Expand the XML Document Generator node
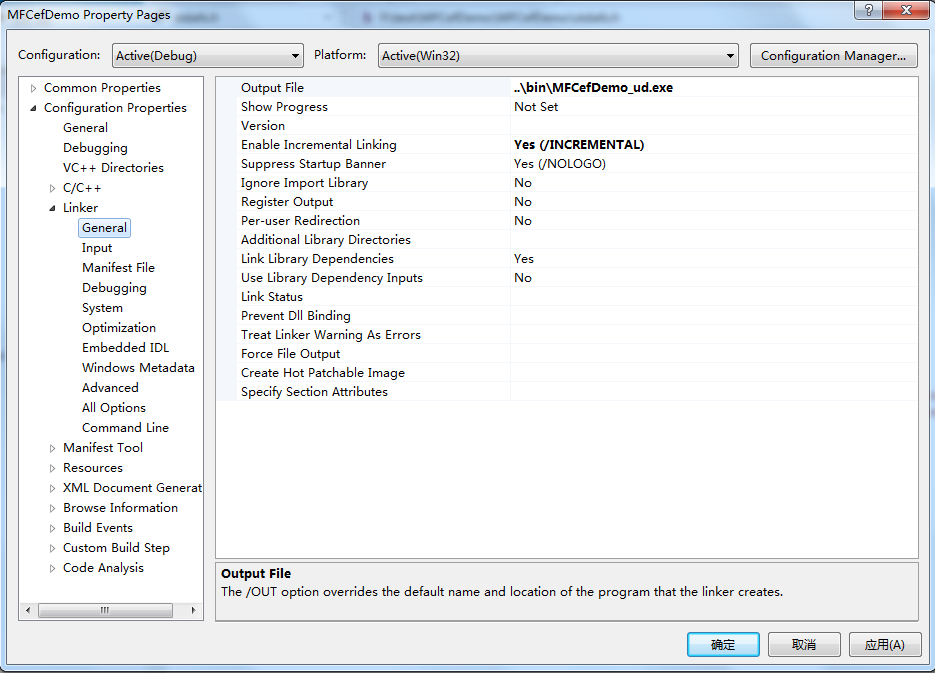The height and width of the screenshot is (673, 935). [52, 488]
